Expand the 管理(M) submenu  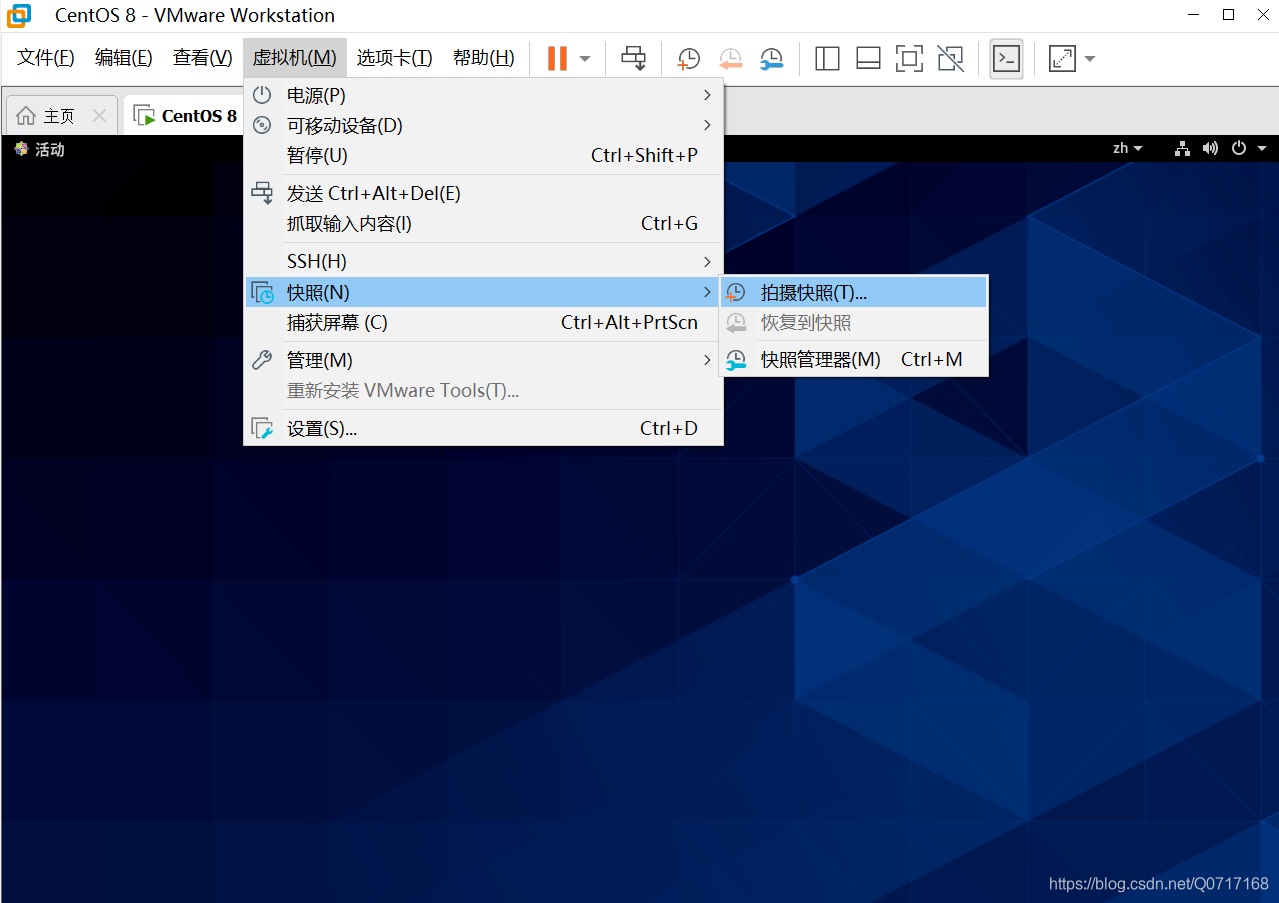483,360
